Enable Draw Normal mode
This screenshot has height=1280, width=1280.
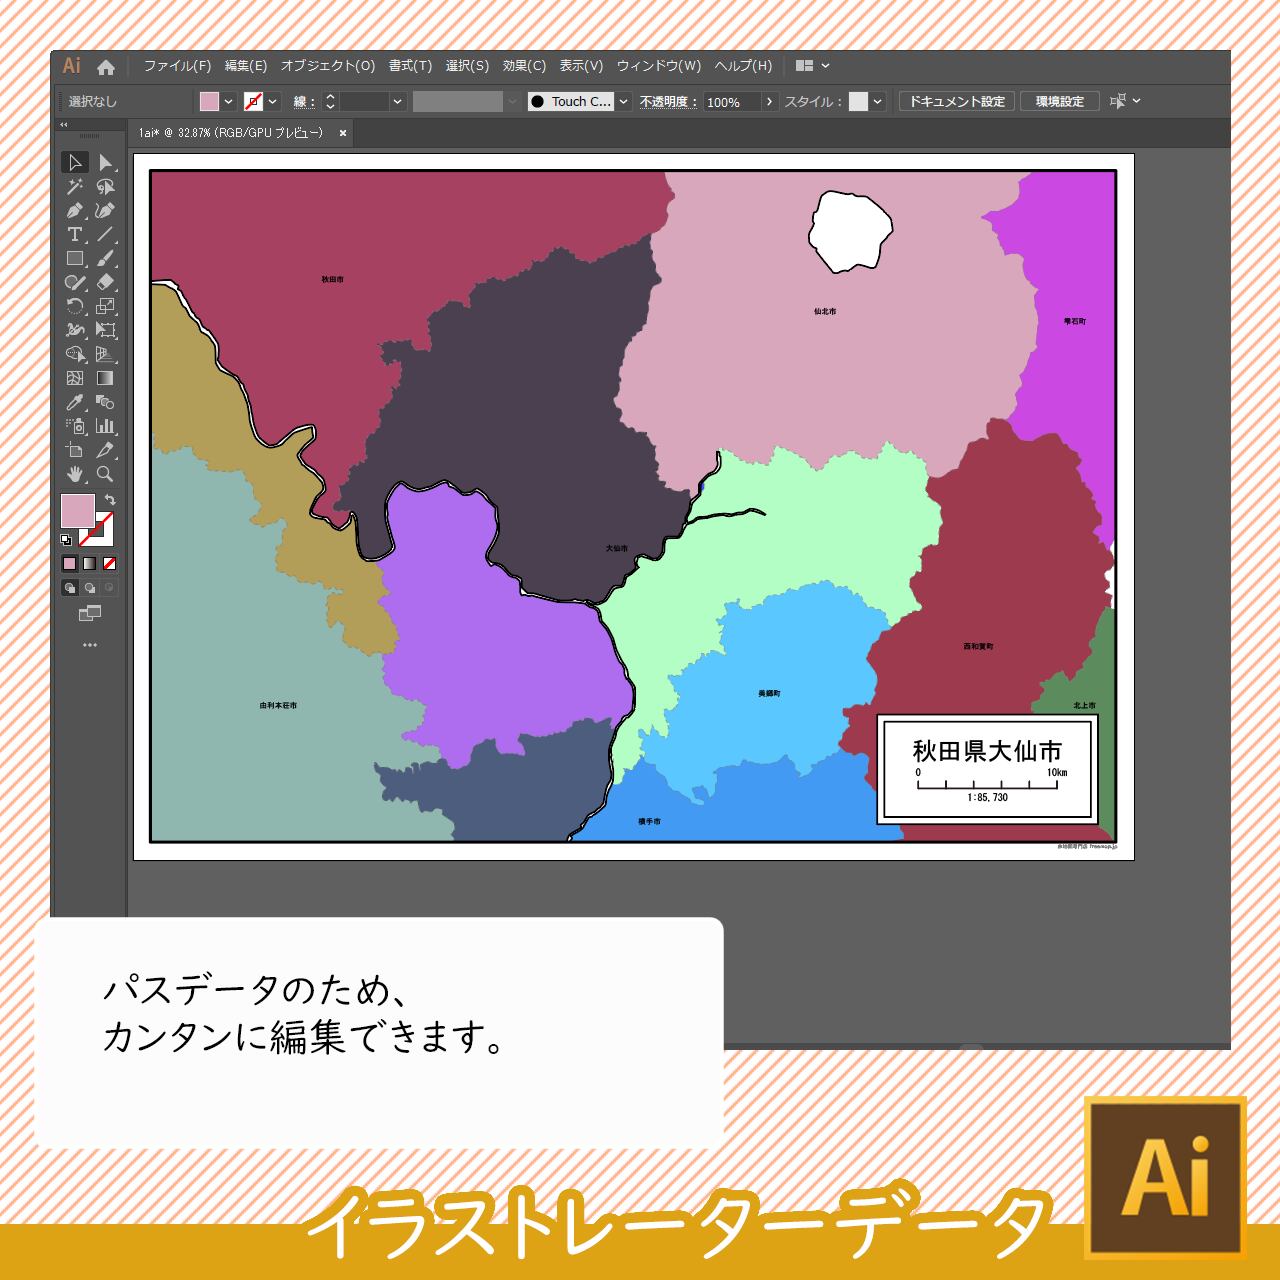(69, 588)
